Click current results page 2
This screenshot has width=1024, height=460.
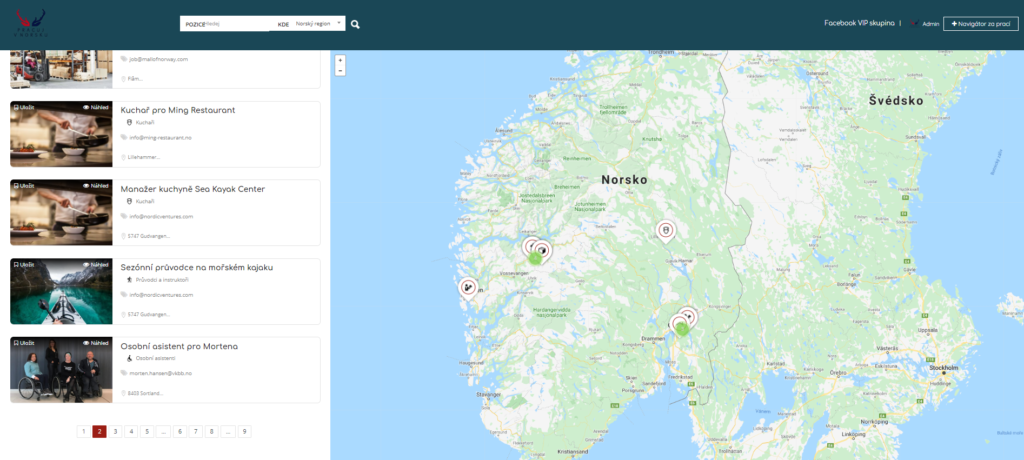pos(99,431)
